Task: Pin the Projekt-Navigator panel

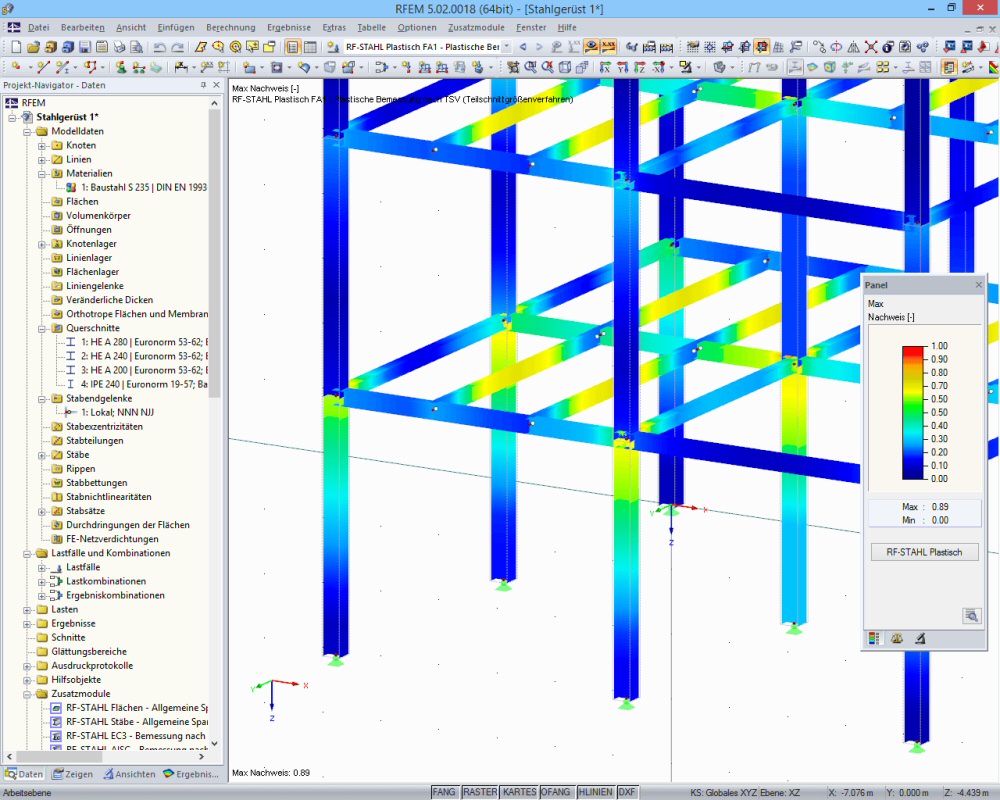Action: coord(203,85)
